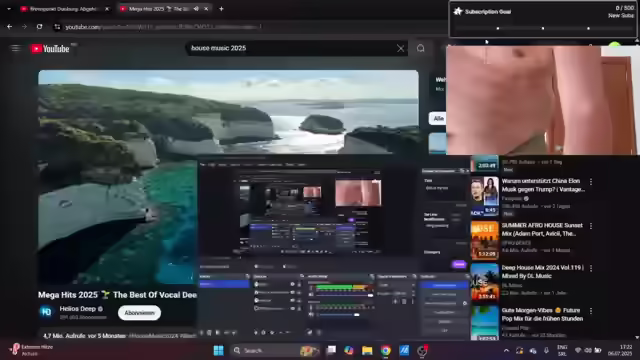Click the YouTube logo
Image resolution: width=640 pixels, height=360 pixels.
50,49
